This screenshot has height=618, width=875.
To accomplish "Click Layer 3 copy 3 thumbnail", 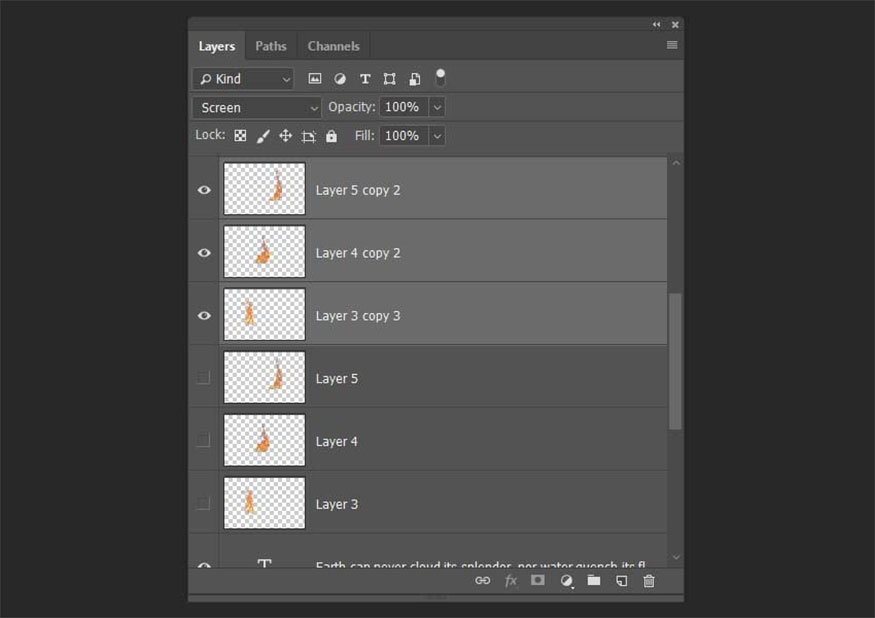I will pos(265,314).
